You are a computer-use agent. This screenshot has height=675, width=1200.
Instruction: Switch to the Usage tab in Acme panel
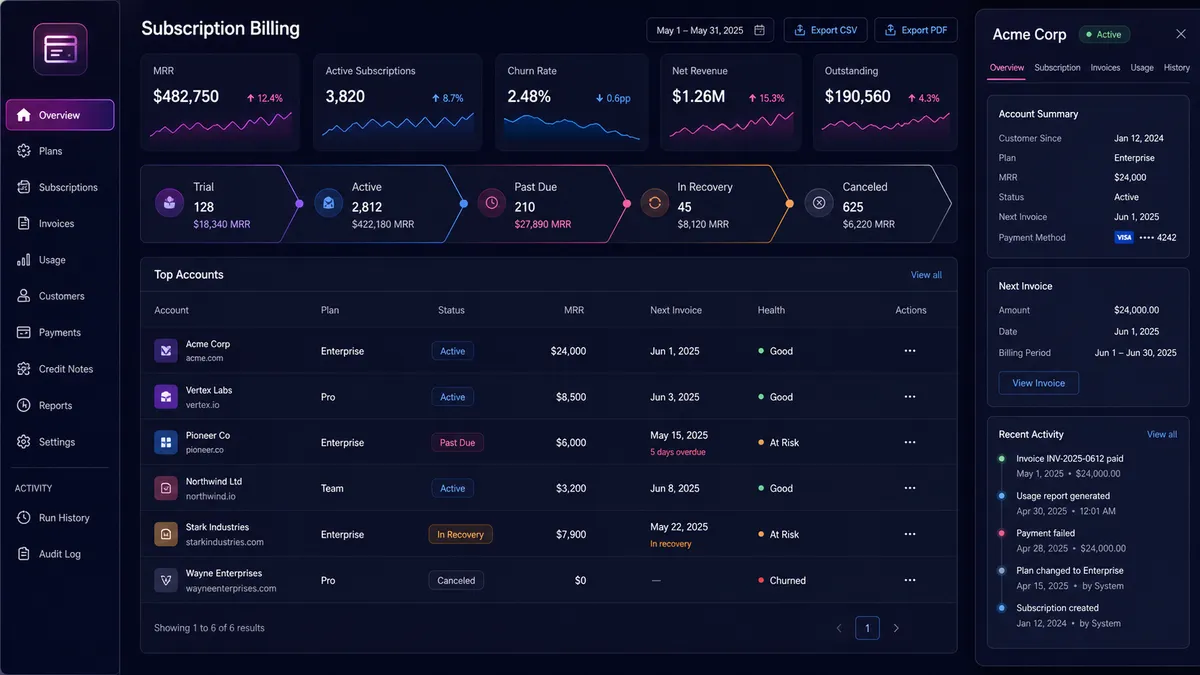tap(1142, 68)
